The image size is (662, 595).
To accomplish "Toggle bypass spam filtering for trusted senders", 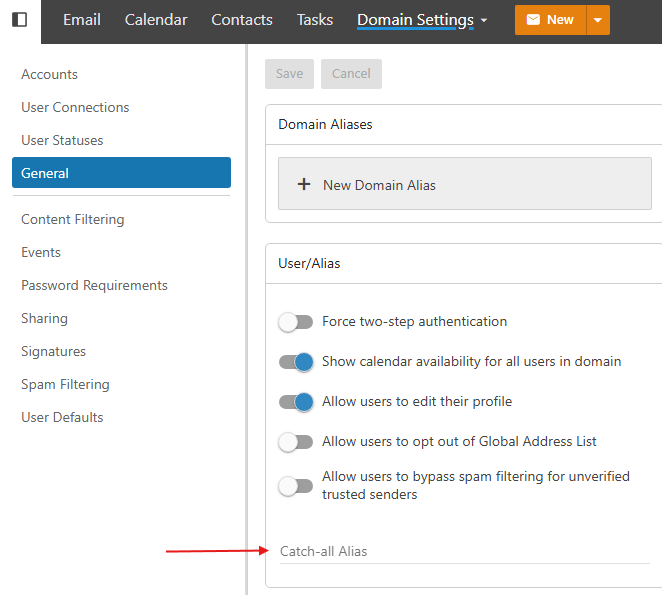I will click(x=295, y=486).
